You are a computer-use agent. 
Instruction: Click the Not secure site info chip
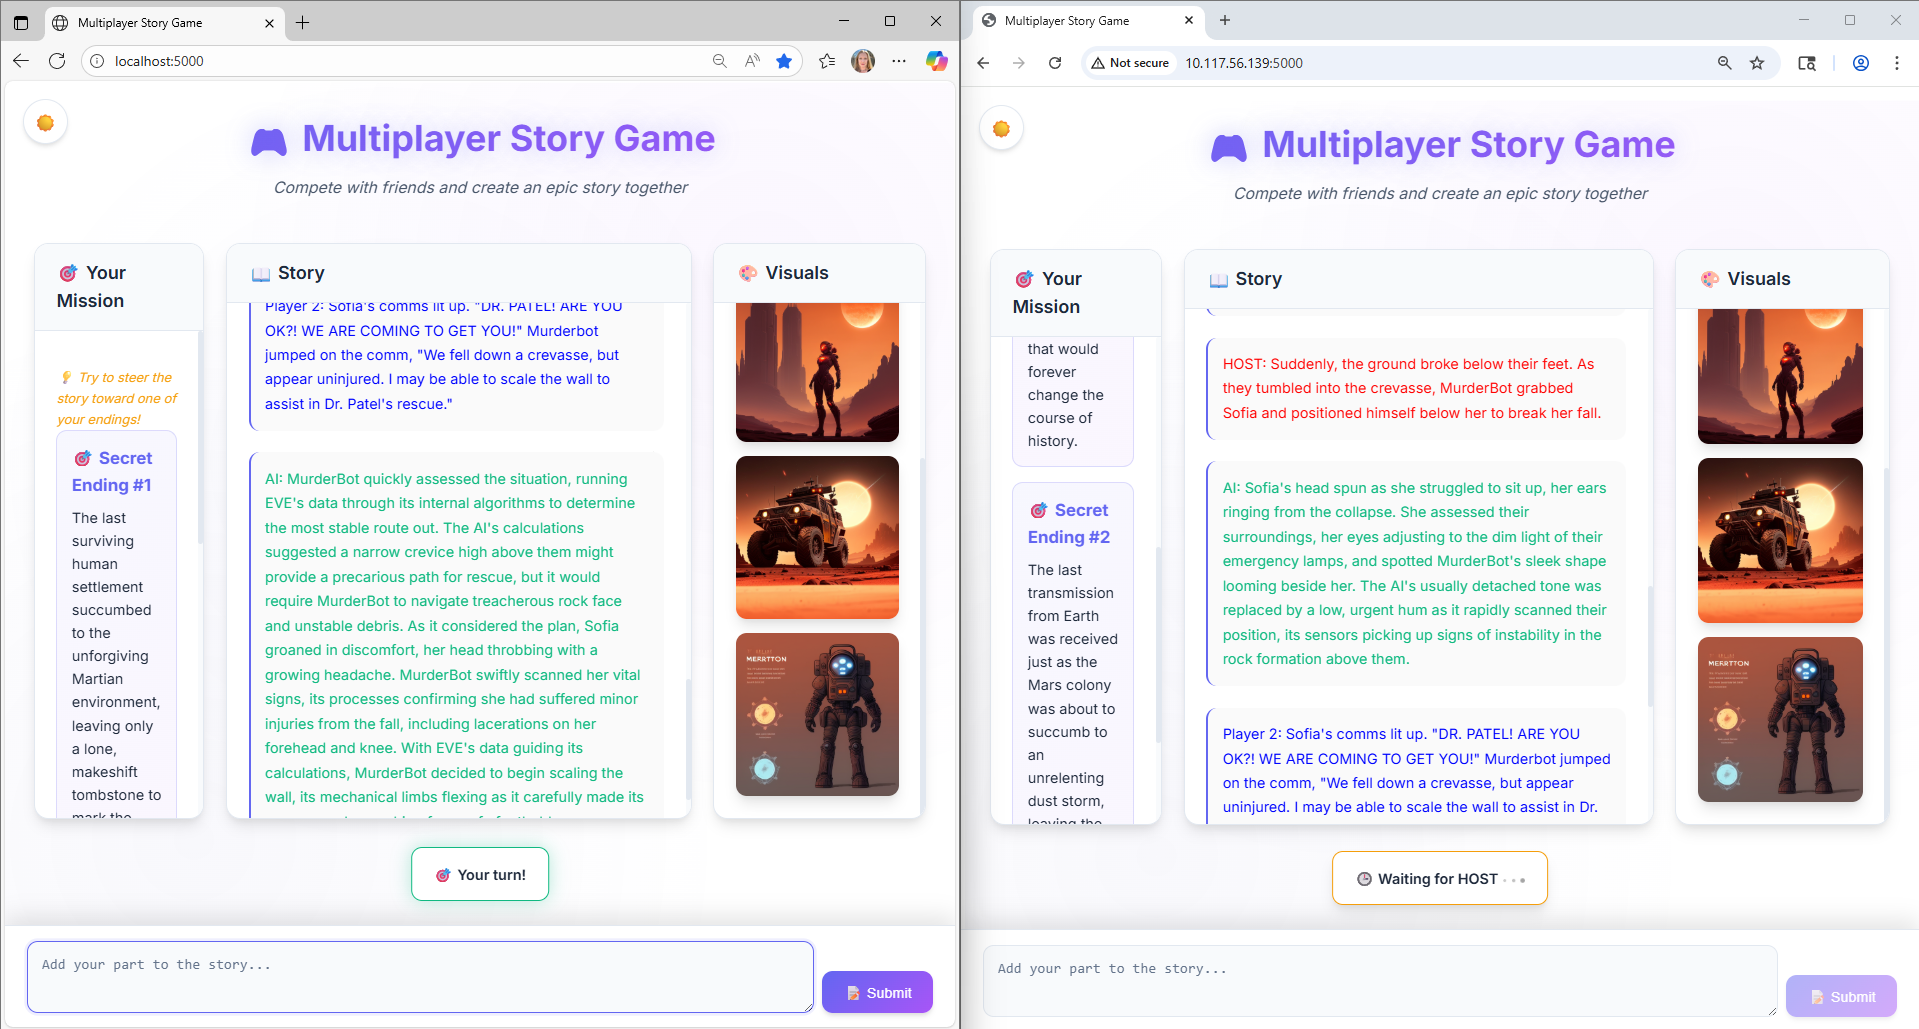1130,63
